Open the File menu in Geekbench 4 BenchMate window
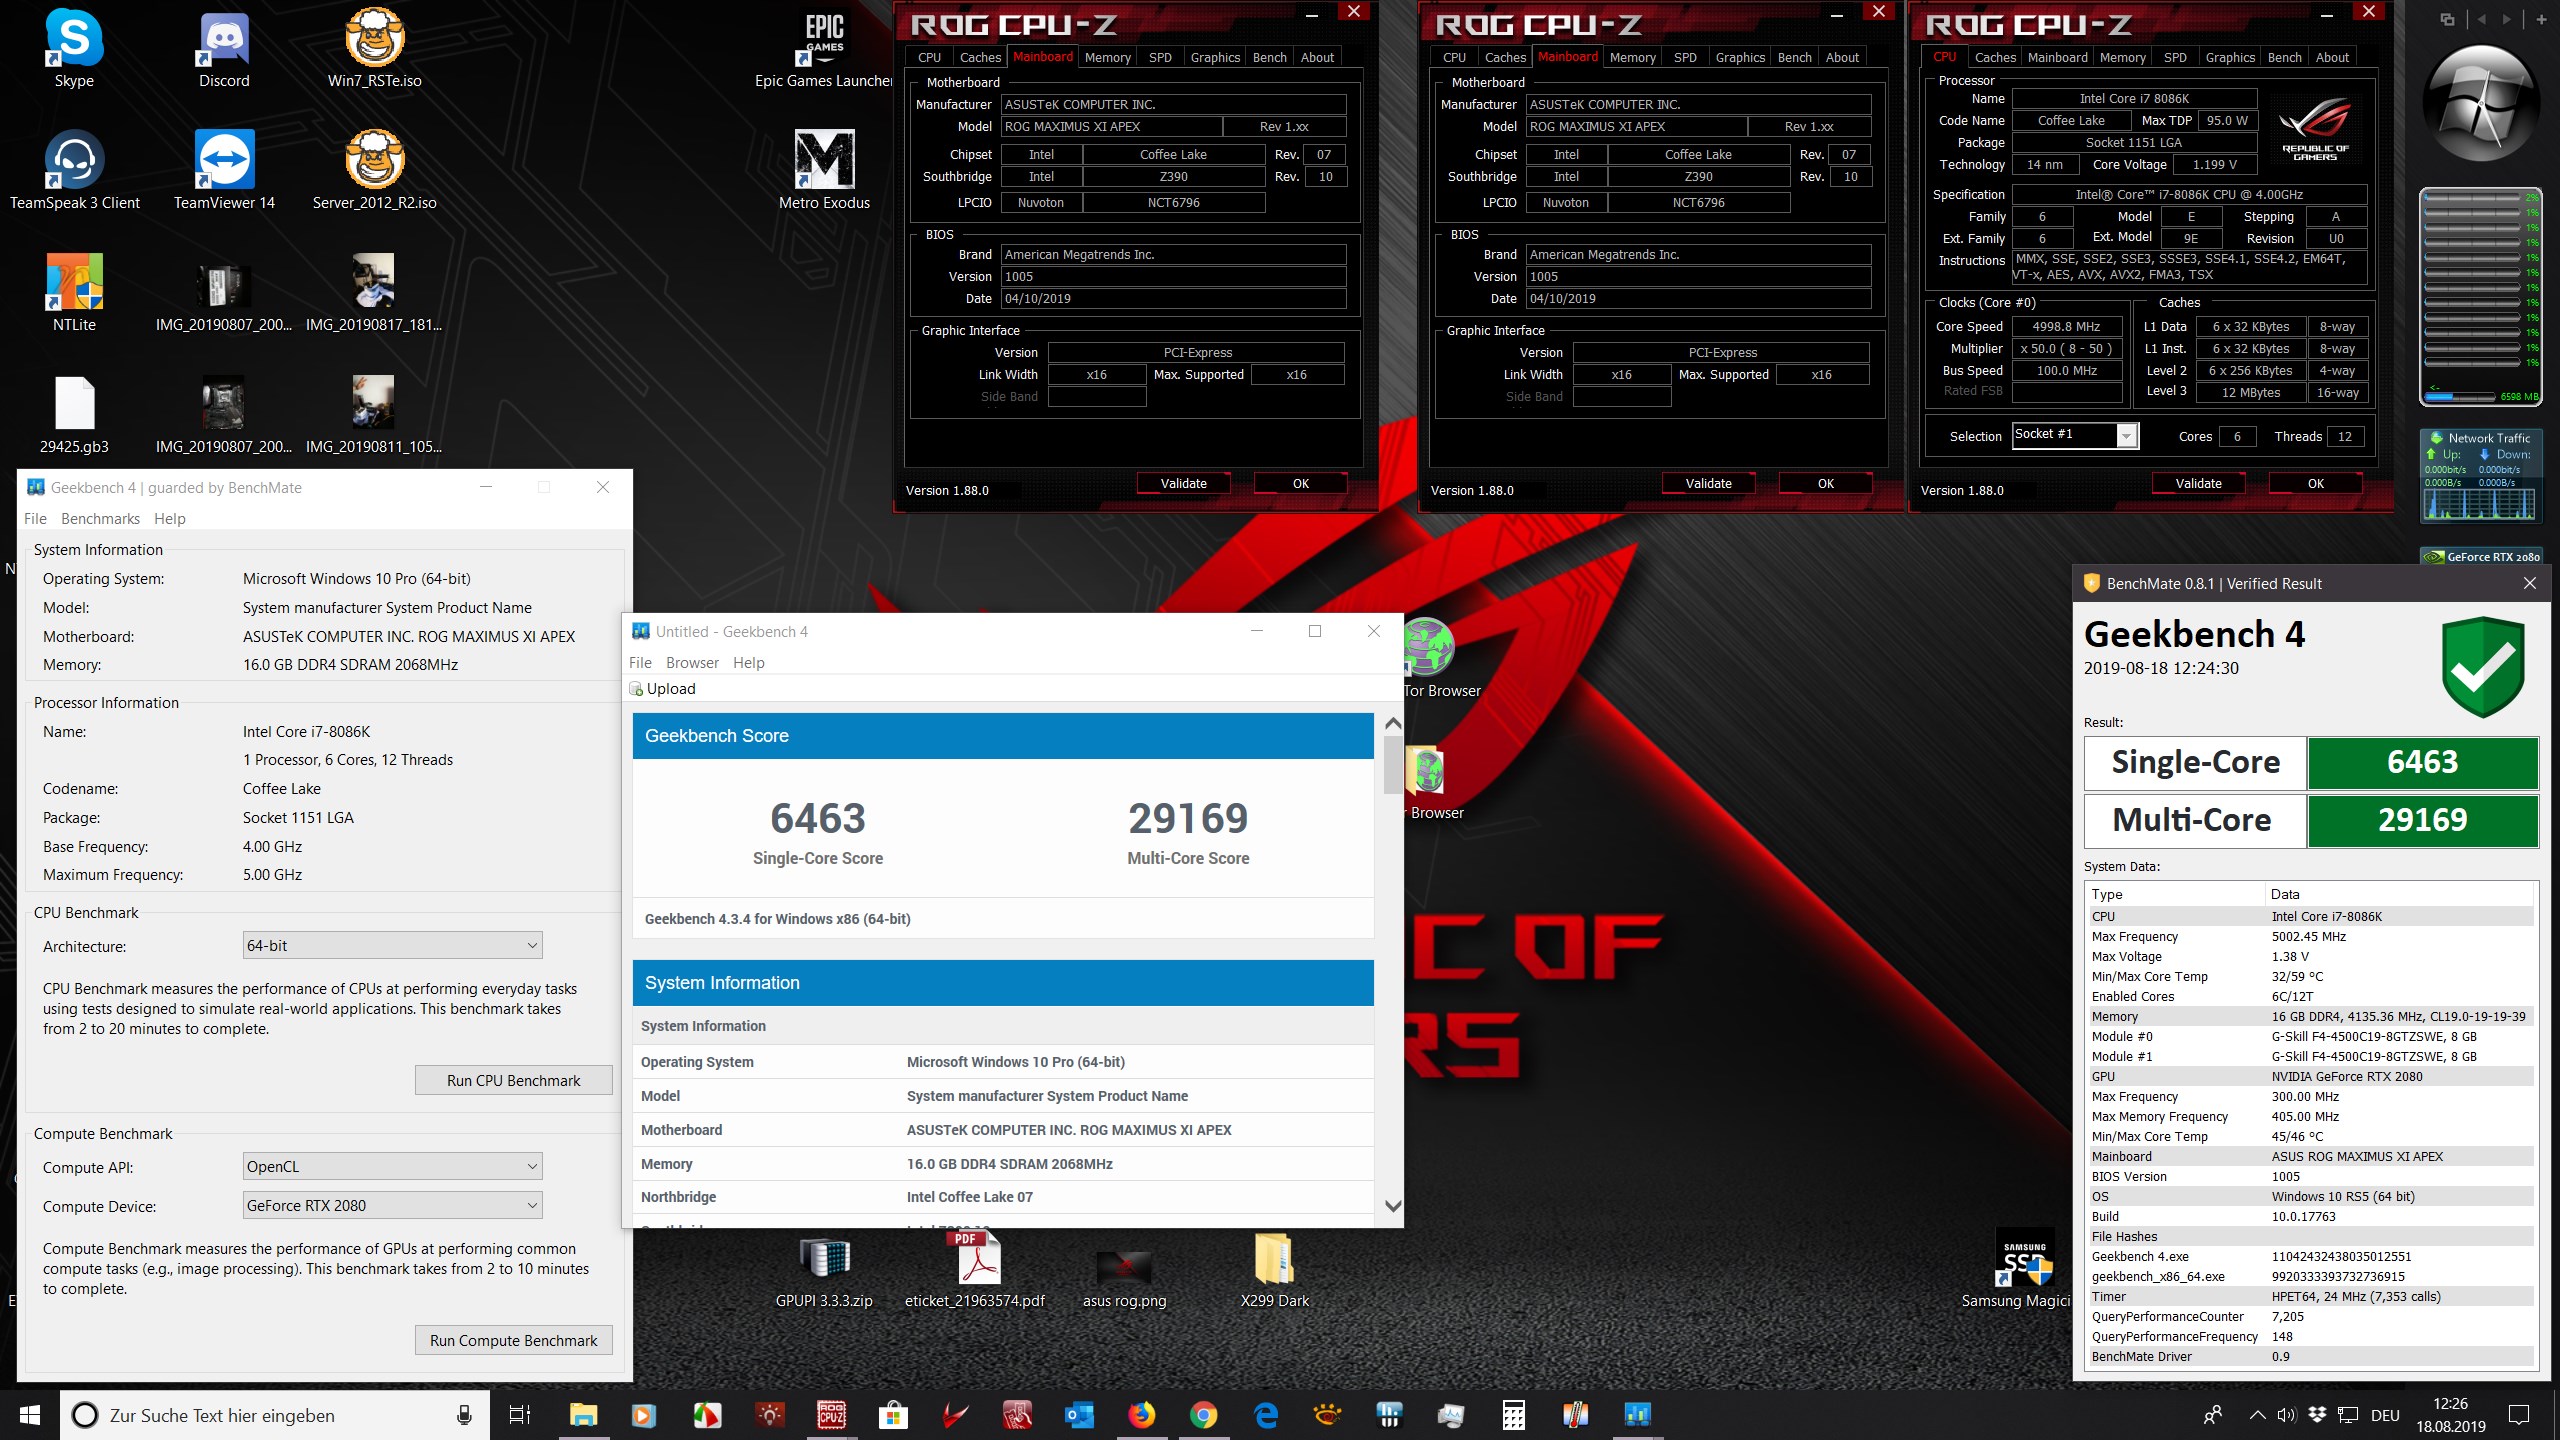This screenshot has width=2560, height=1440. coord(35,518)
